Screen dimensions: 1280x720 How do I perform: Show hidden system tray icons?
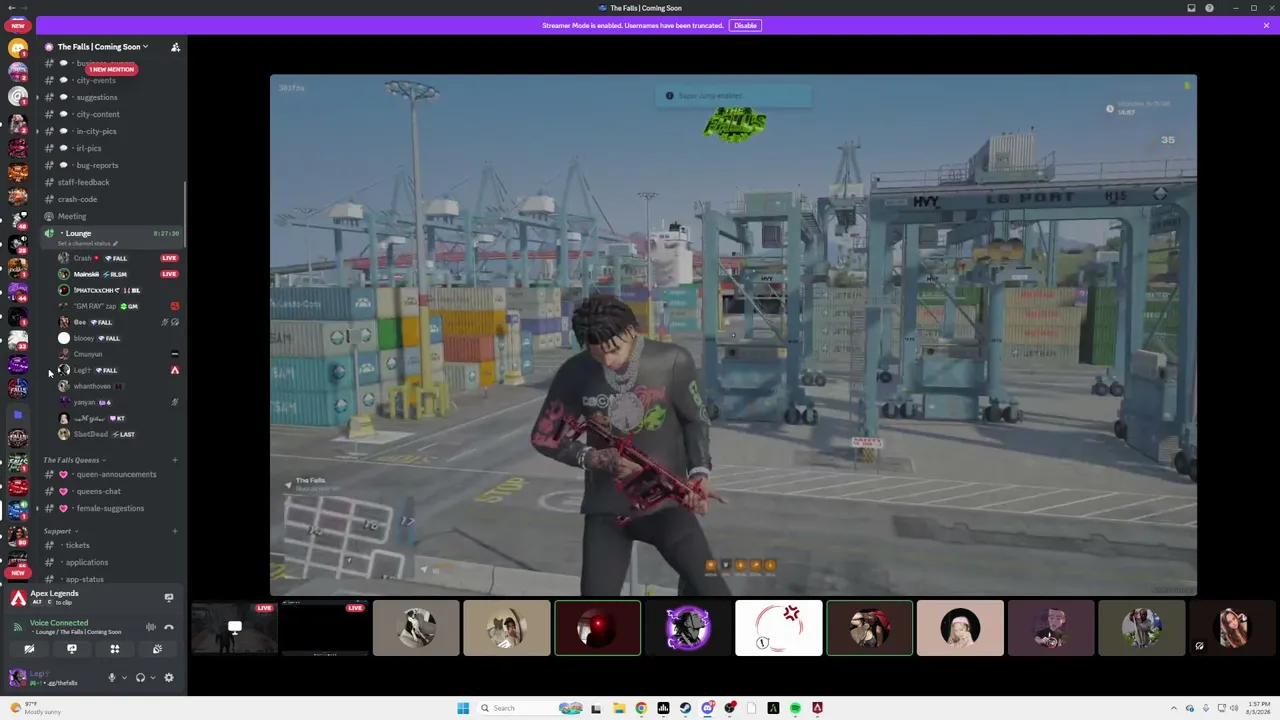point(1174,708)
